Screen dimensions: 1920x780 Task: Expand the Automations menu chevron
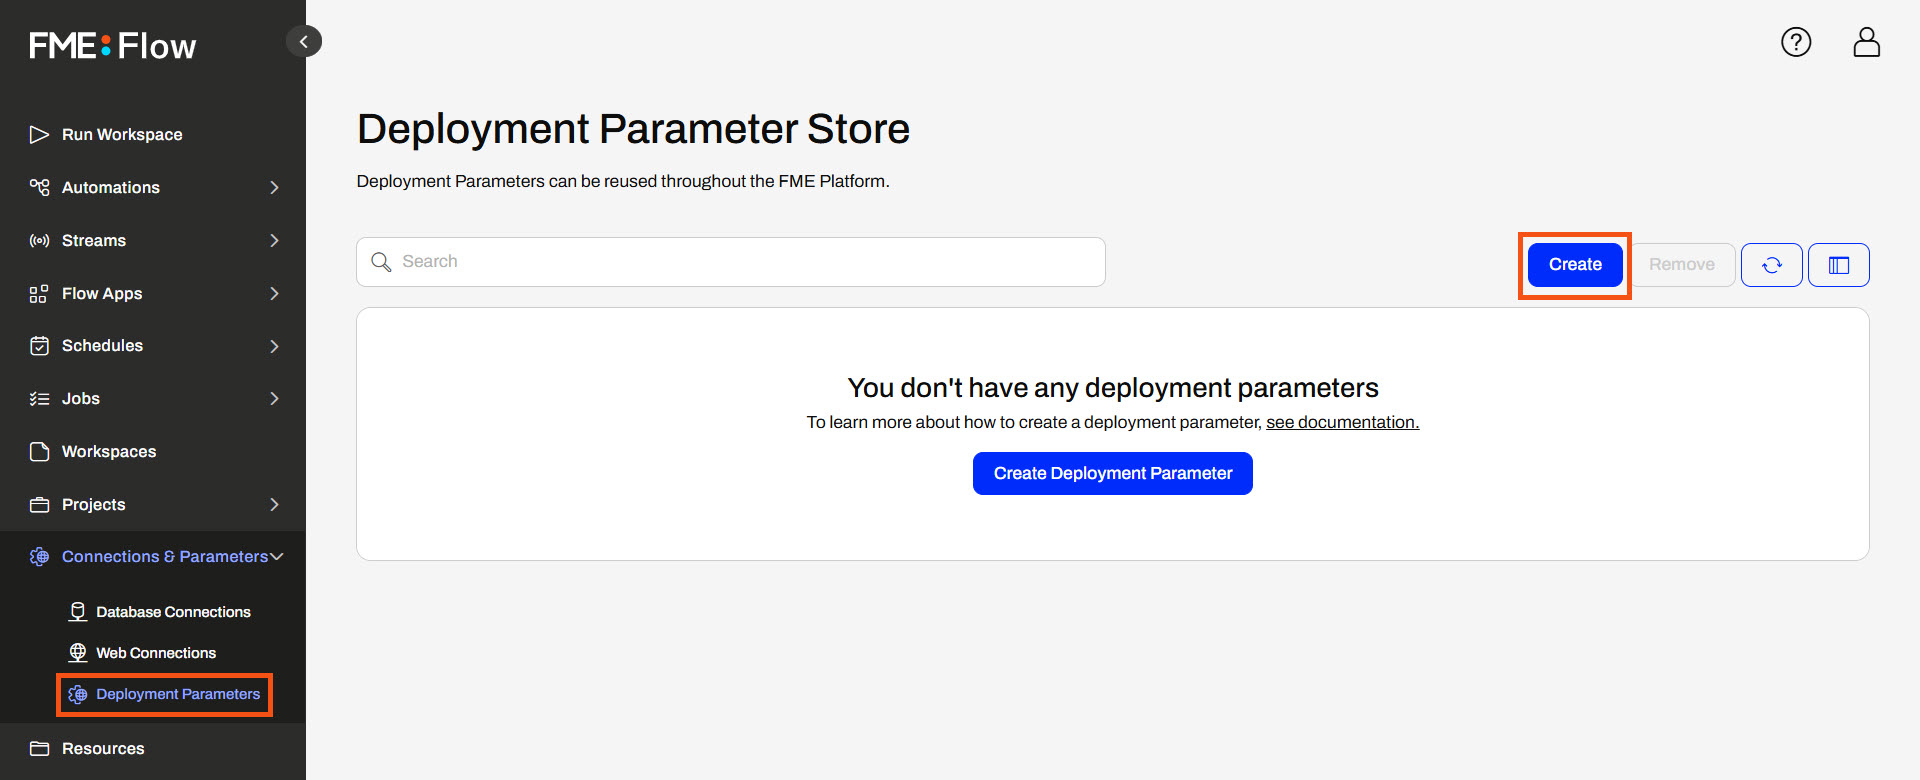274,187
